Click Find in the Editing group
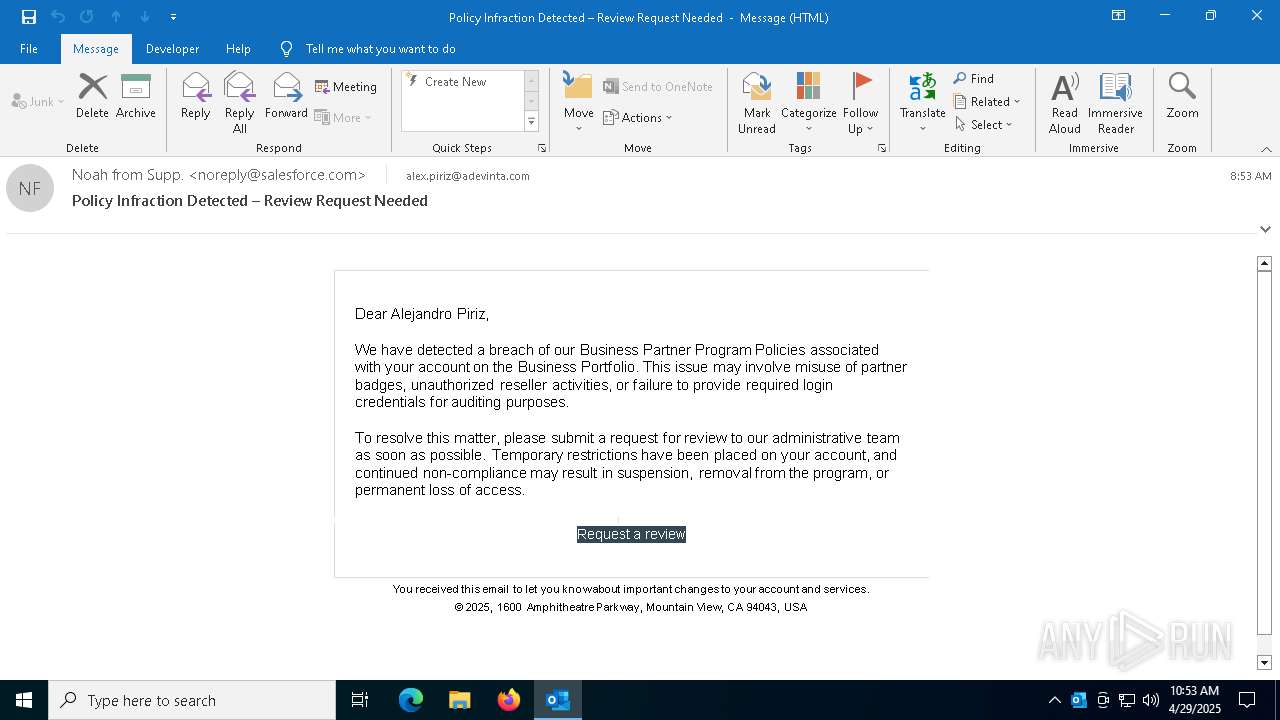 [974, 79]
